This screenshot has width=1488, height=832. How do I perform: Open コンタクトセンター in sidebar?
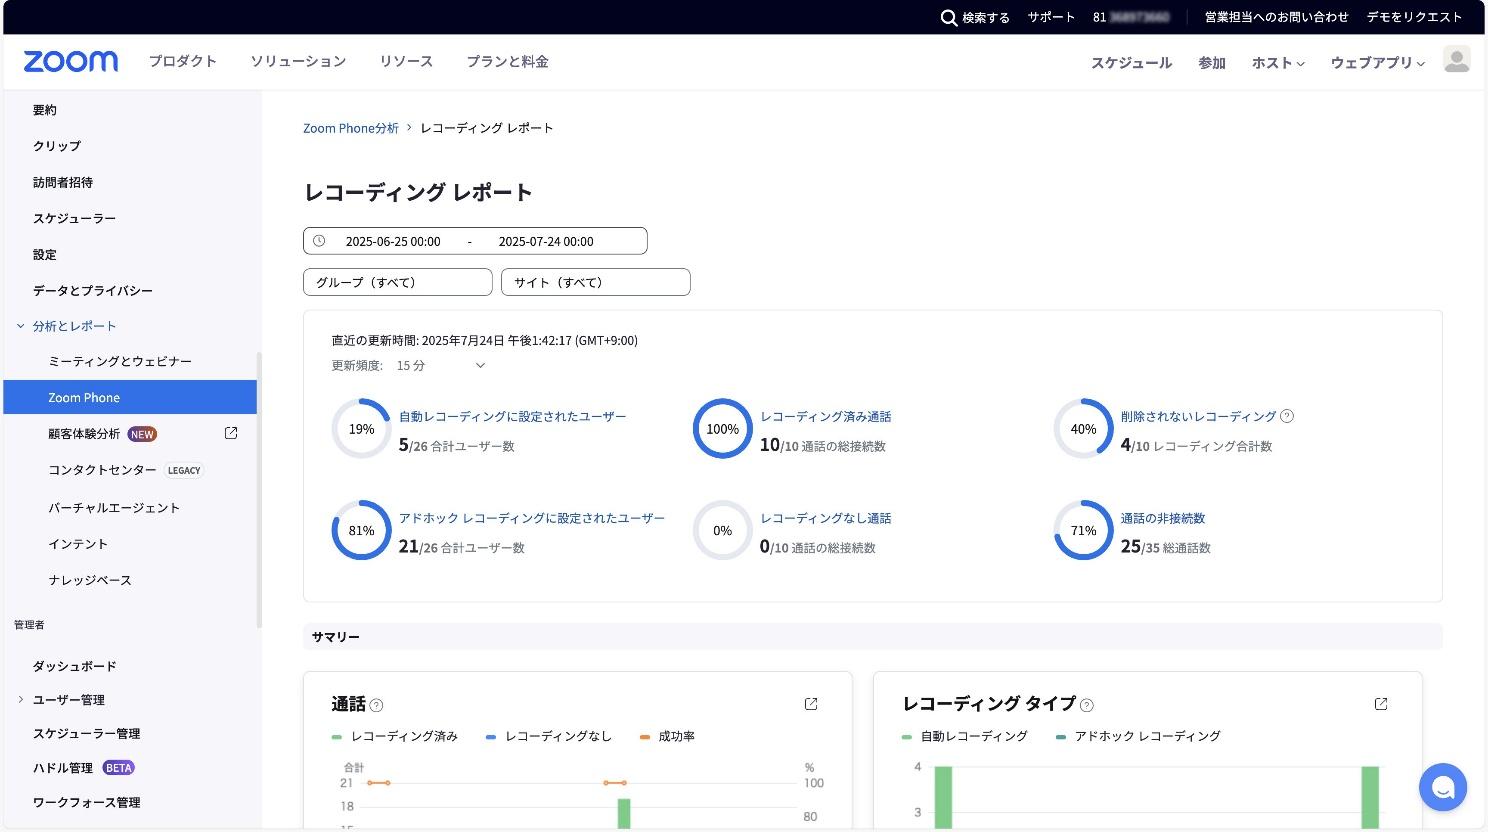[102, 470]
